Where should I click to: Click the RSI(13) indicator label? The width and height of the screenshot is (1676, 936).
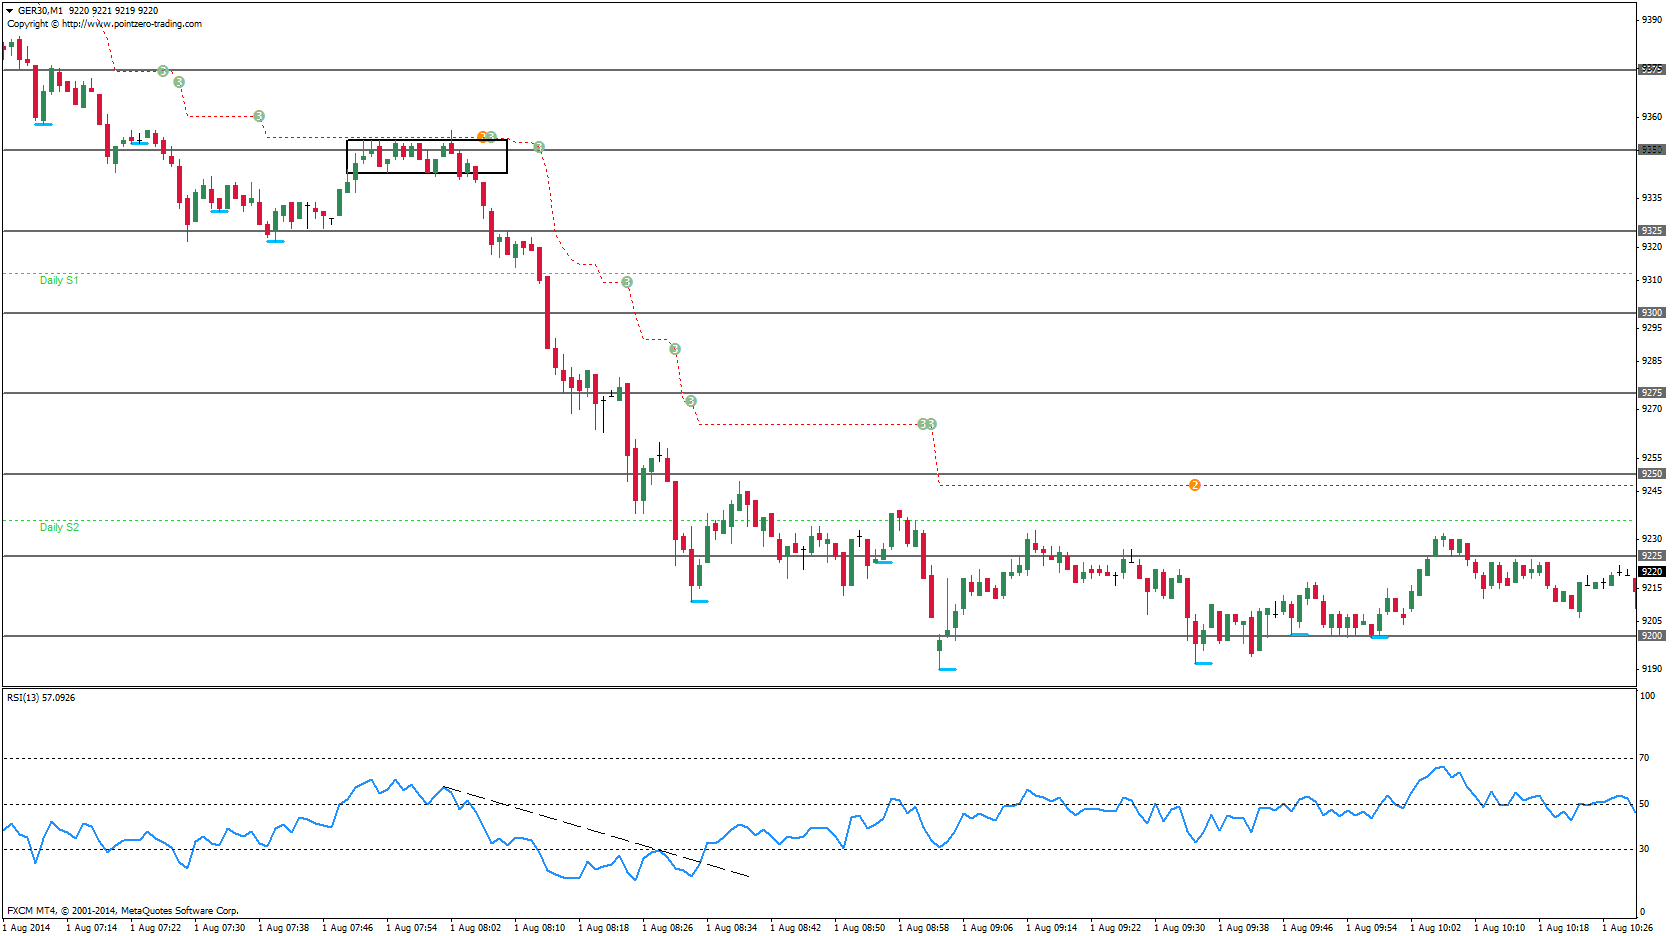[41, 697]
